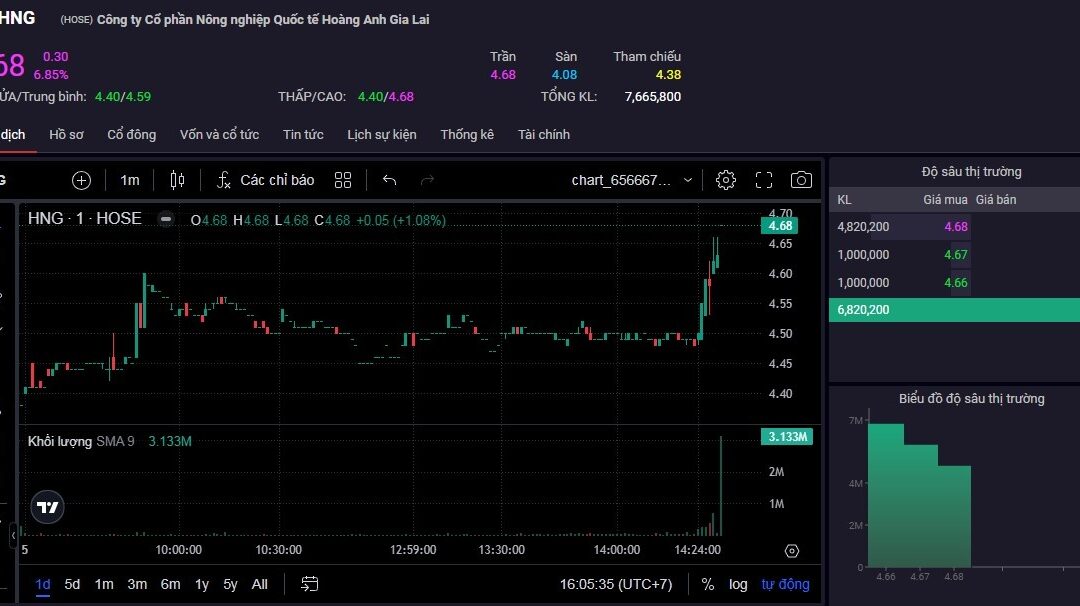Toggle log scale on price axis
Screen dimensions: 1080x606
[x=738, y=584]
